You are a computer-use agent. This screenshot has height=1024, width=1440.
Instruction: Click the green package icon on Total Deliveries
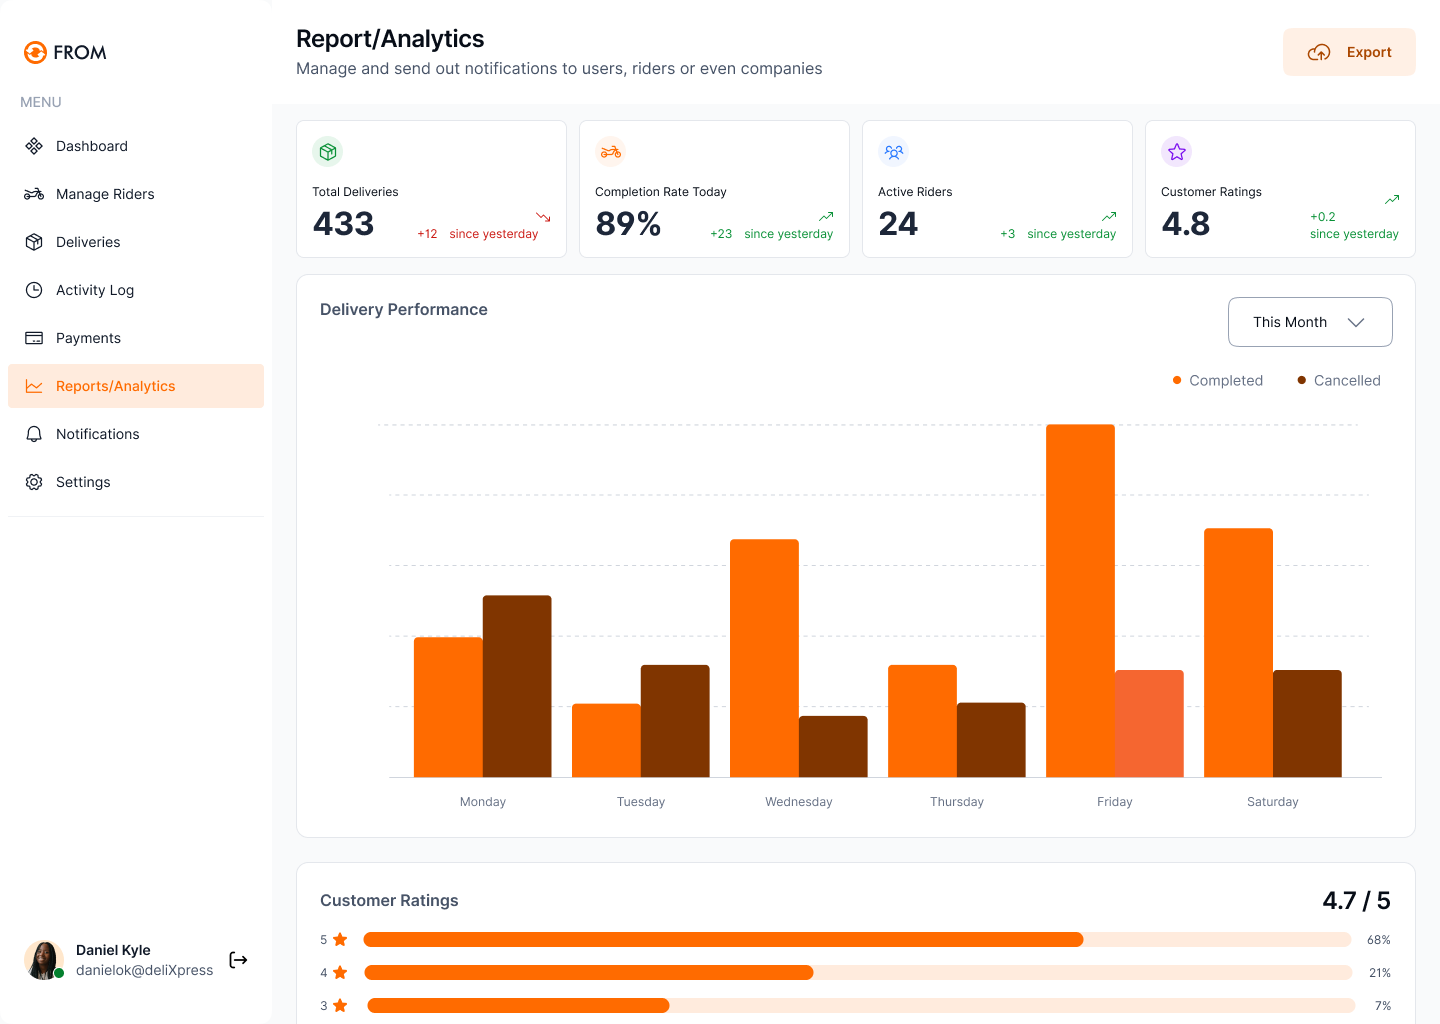coord(327,152)
